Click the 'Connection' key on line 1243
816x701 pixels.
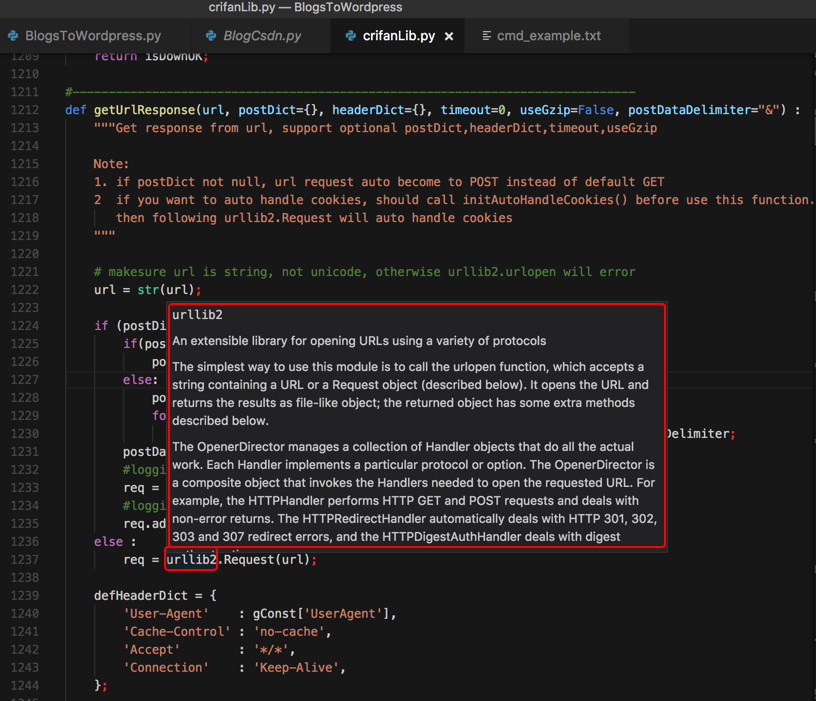[166, 667]
